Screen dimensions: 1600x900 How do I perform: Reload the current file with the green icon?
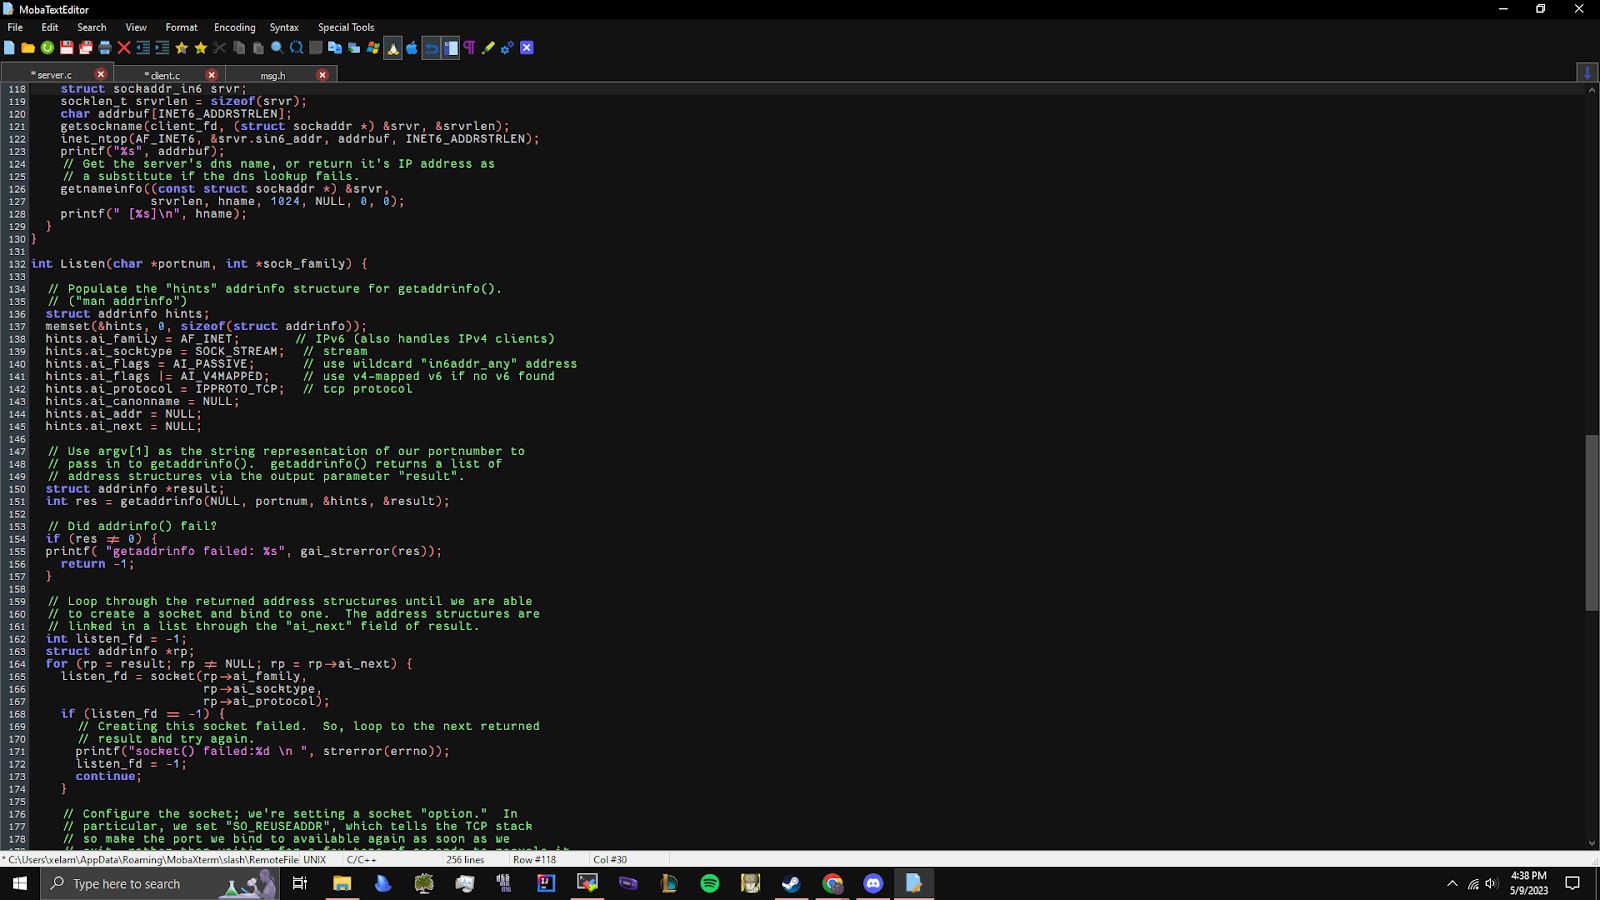pyautogui.click(x=47, y=48)
